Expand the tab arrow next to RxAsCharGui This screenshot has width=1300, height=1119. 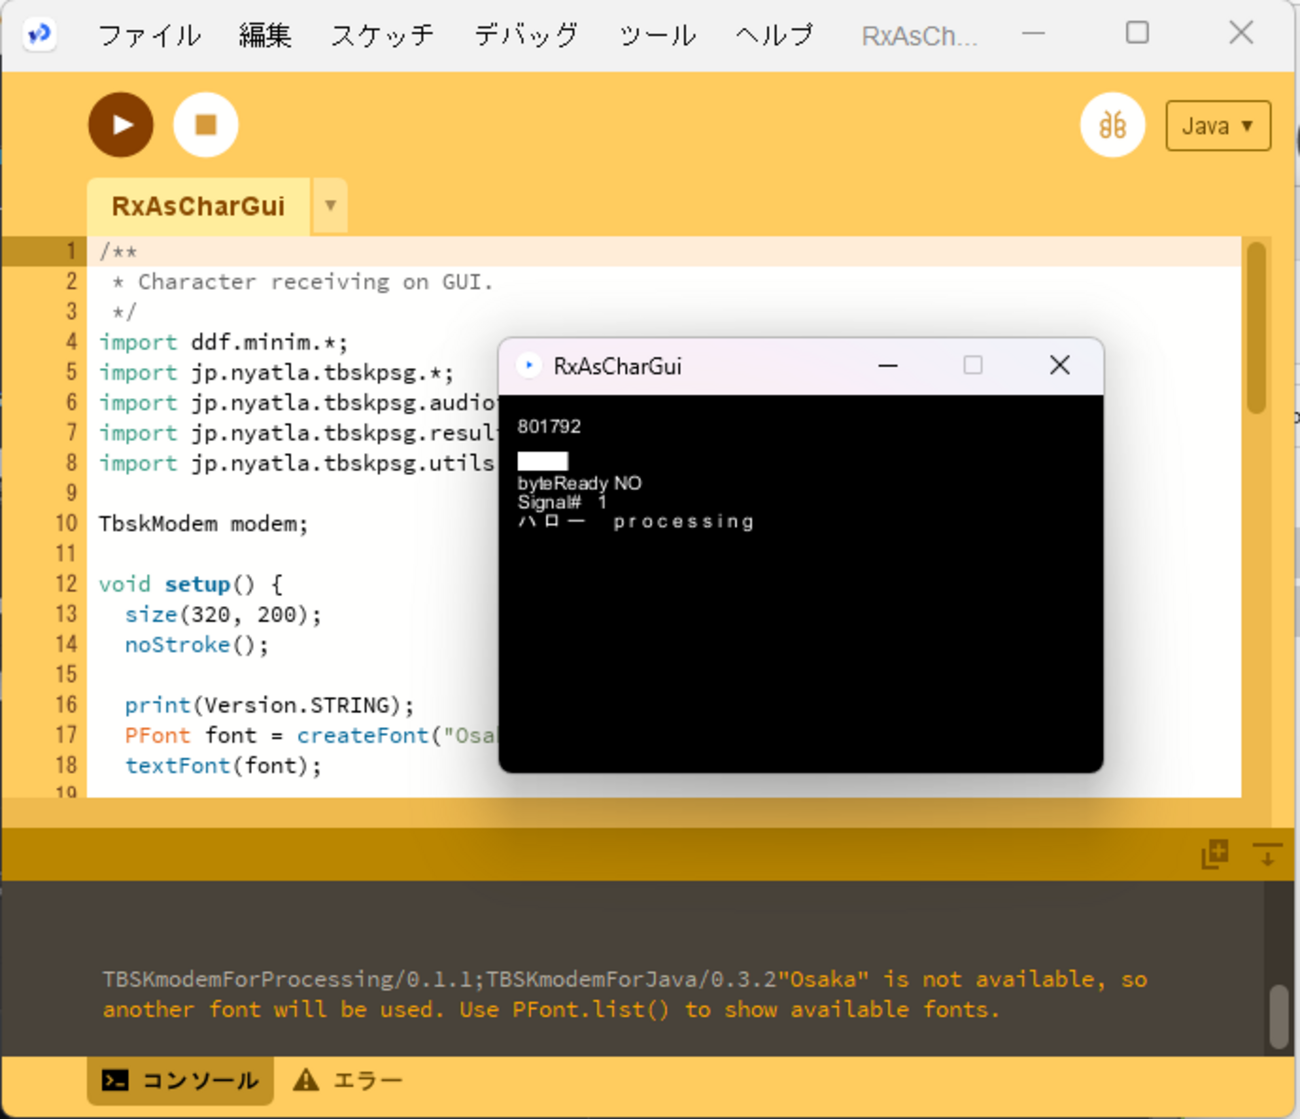(330, 206)
